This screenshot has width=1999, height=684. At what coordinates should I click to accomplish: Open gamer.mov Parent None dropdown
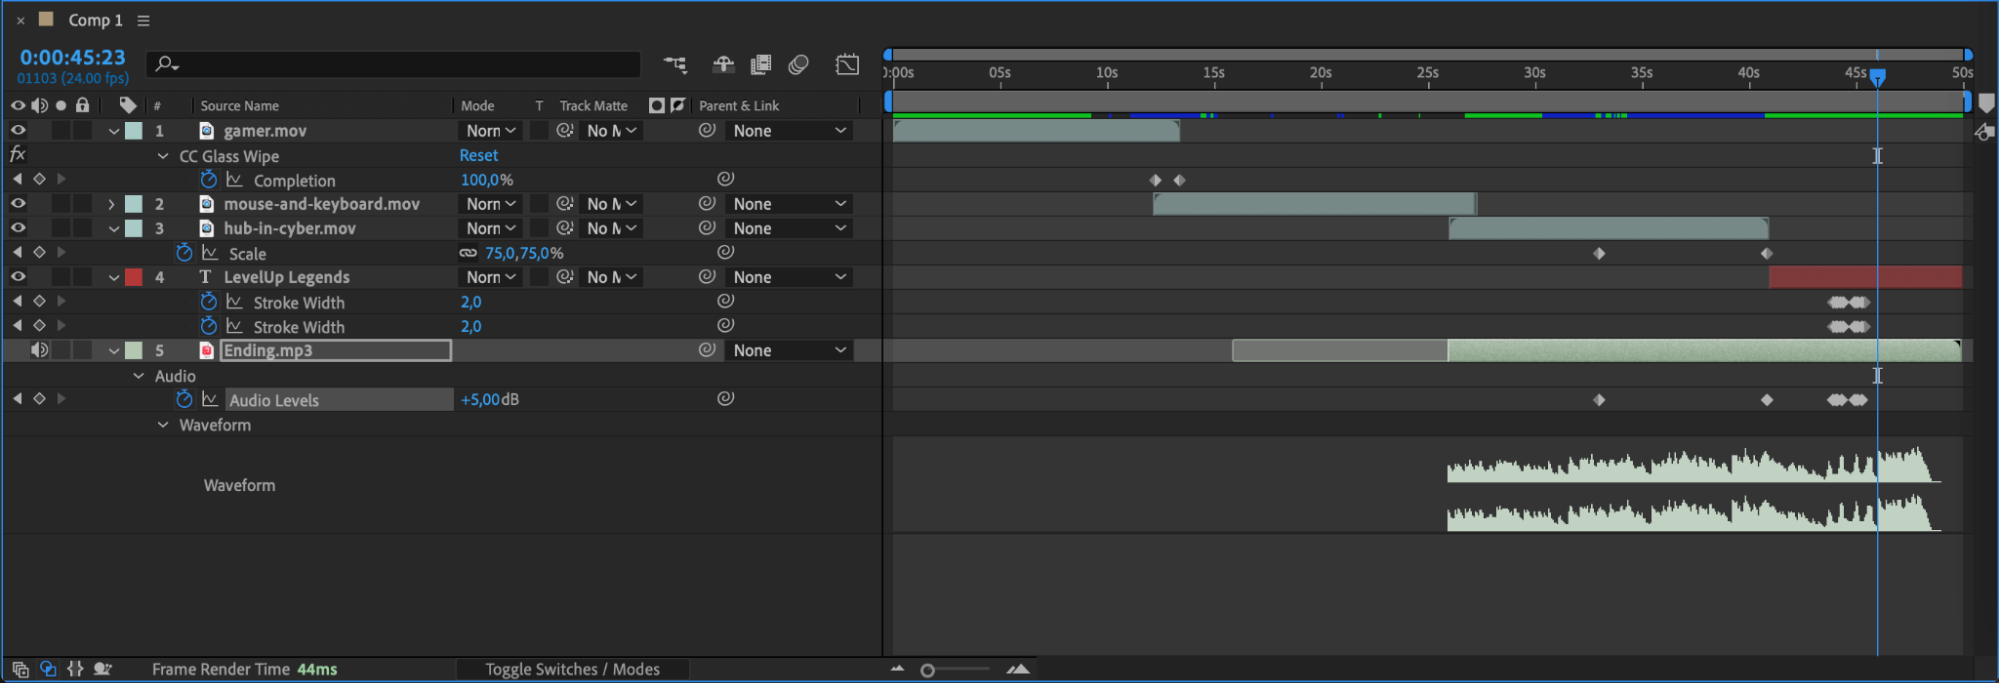point(790,131)
